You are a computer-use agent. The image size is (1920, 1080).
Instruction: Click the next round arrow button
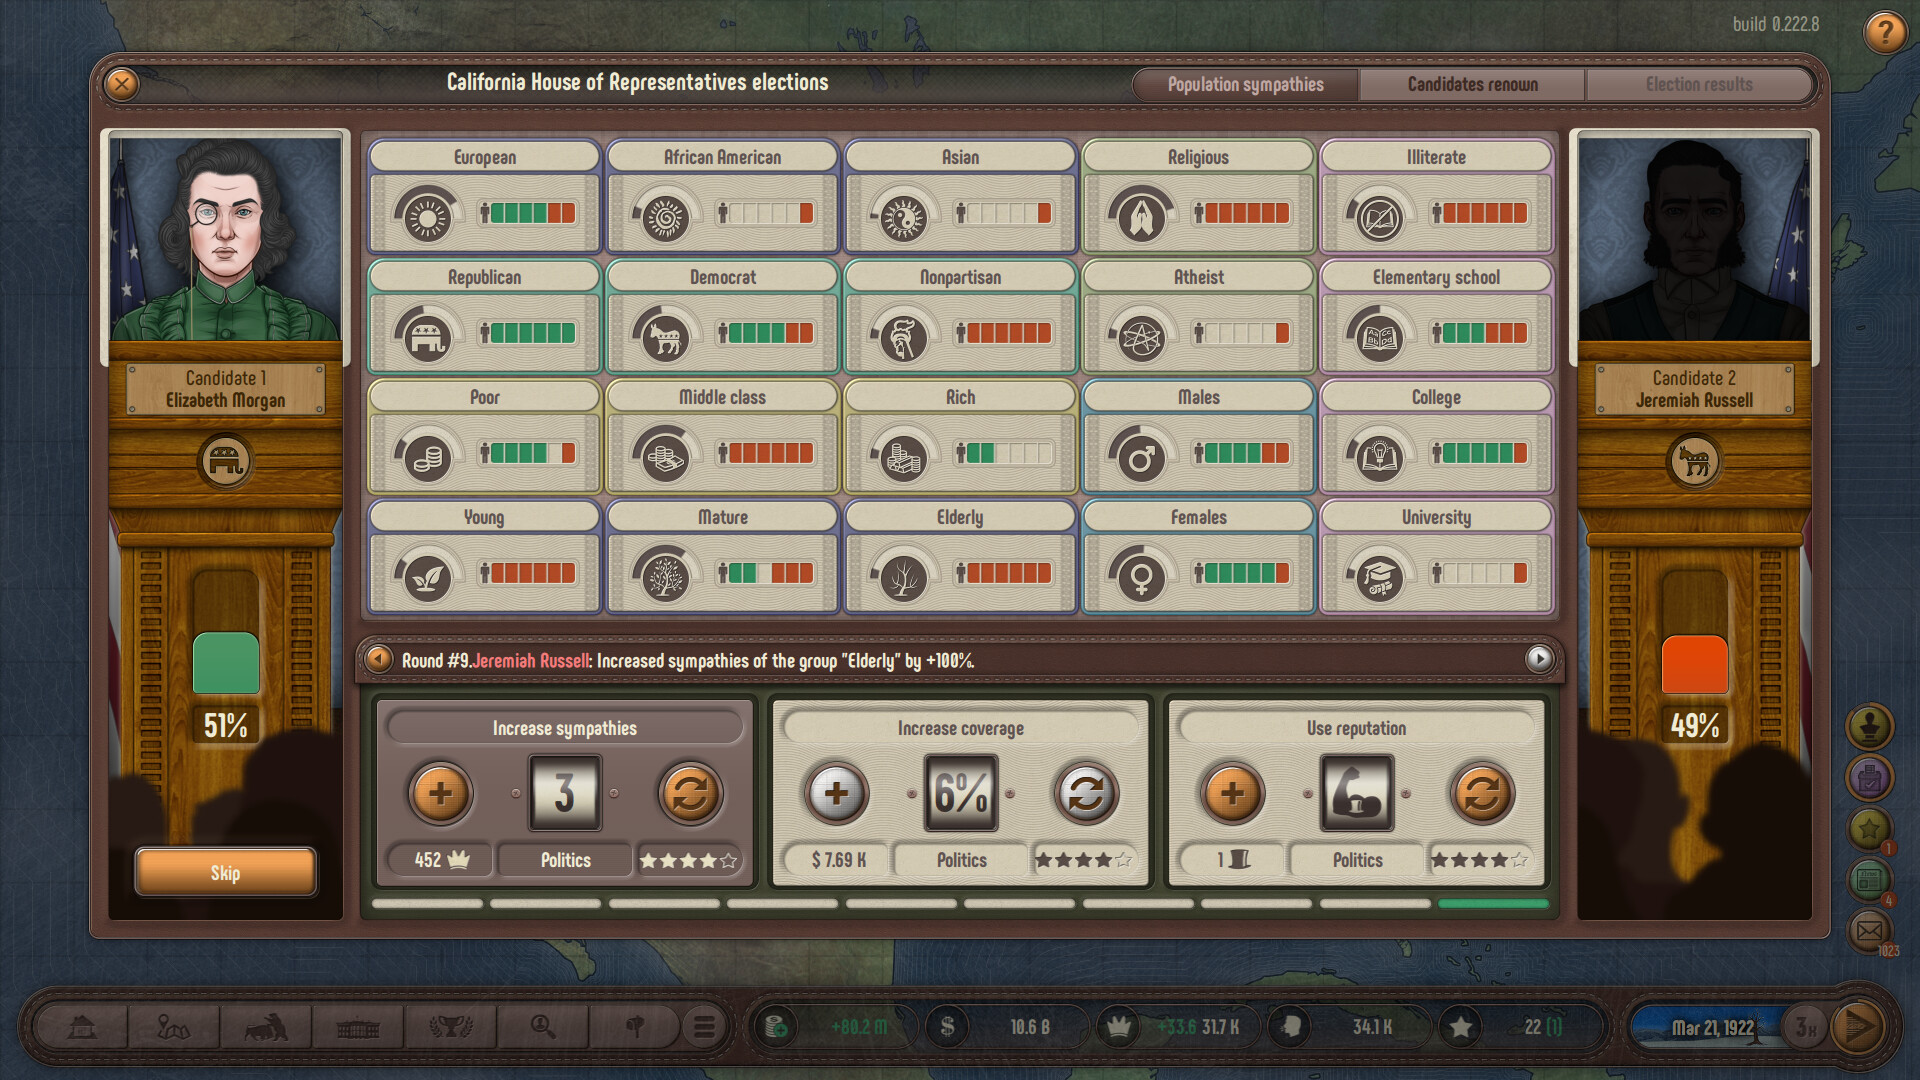click(1538, 661)
